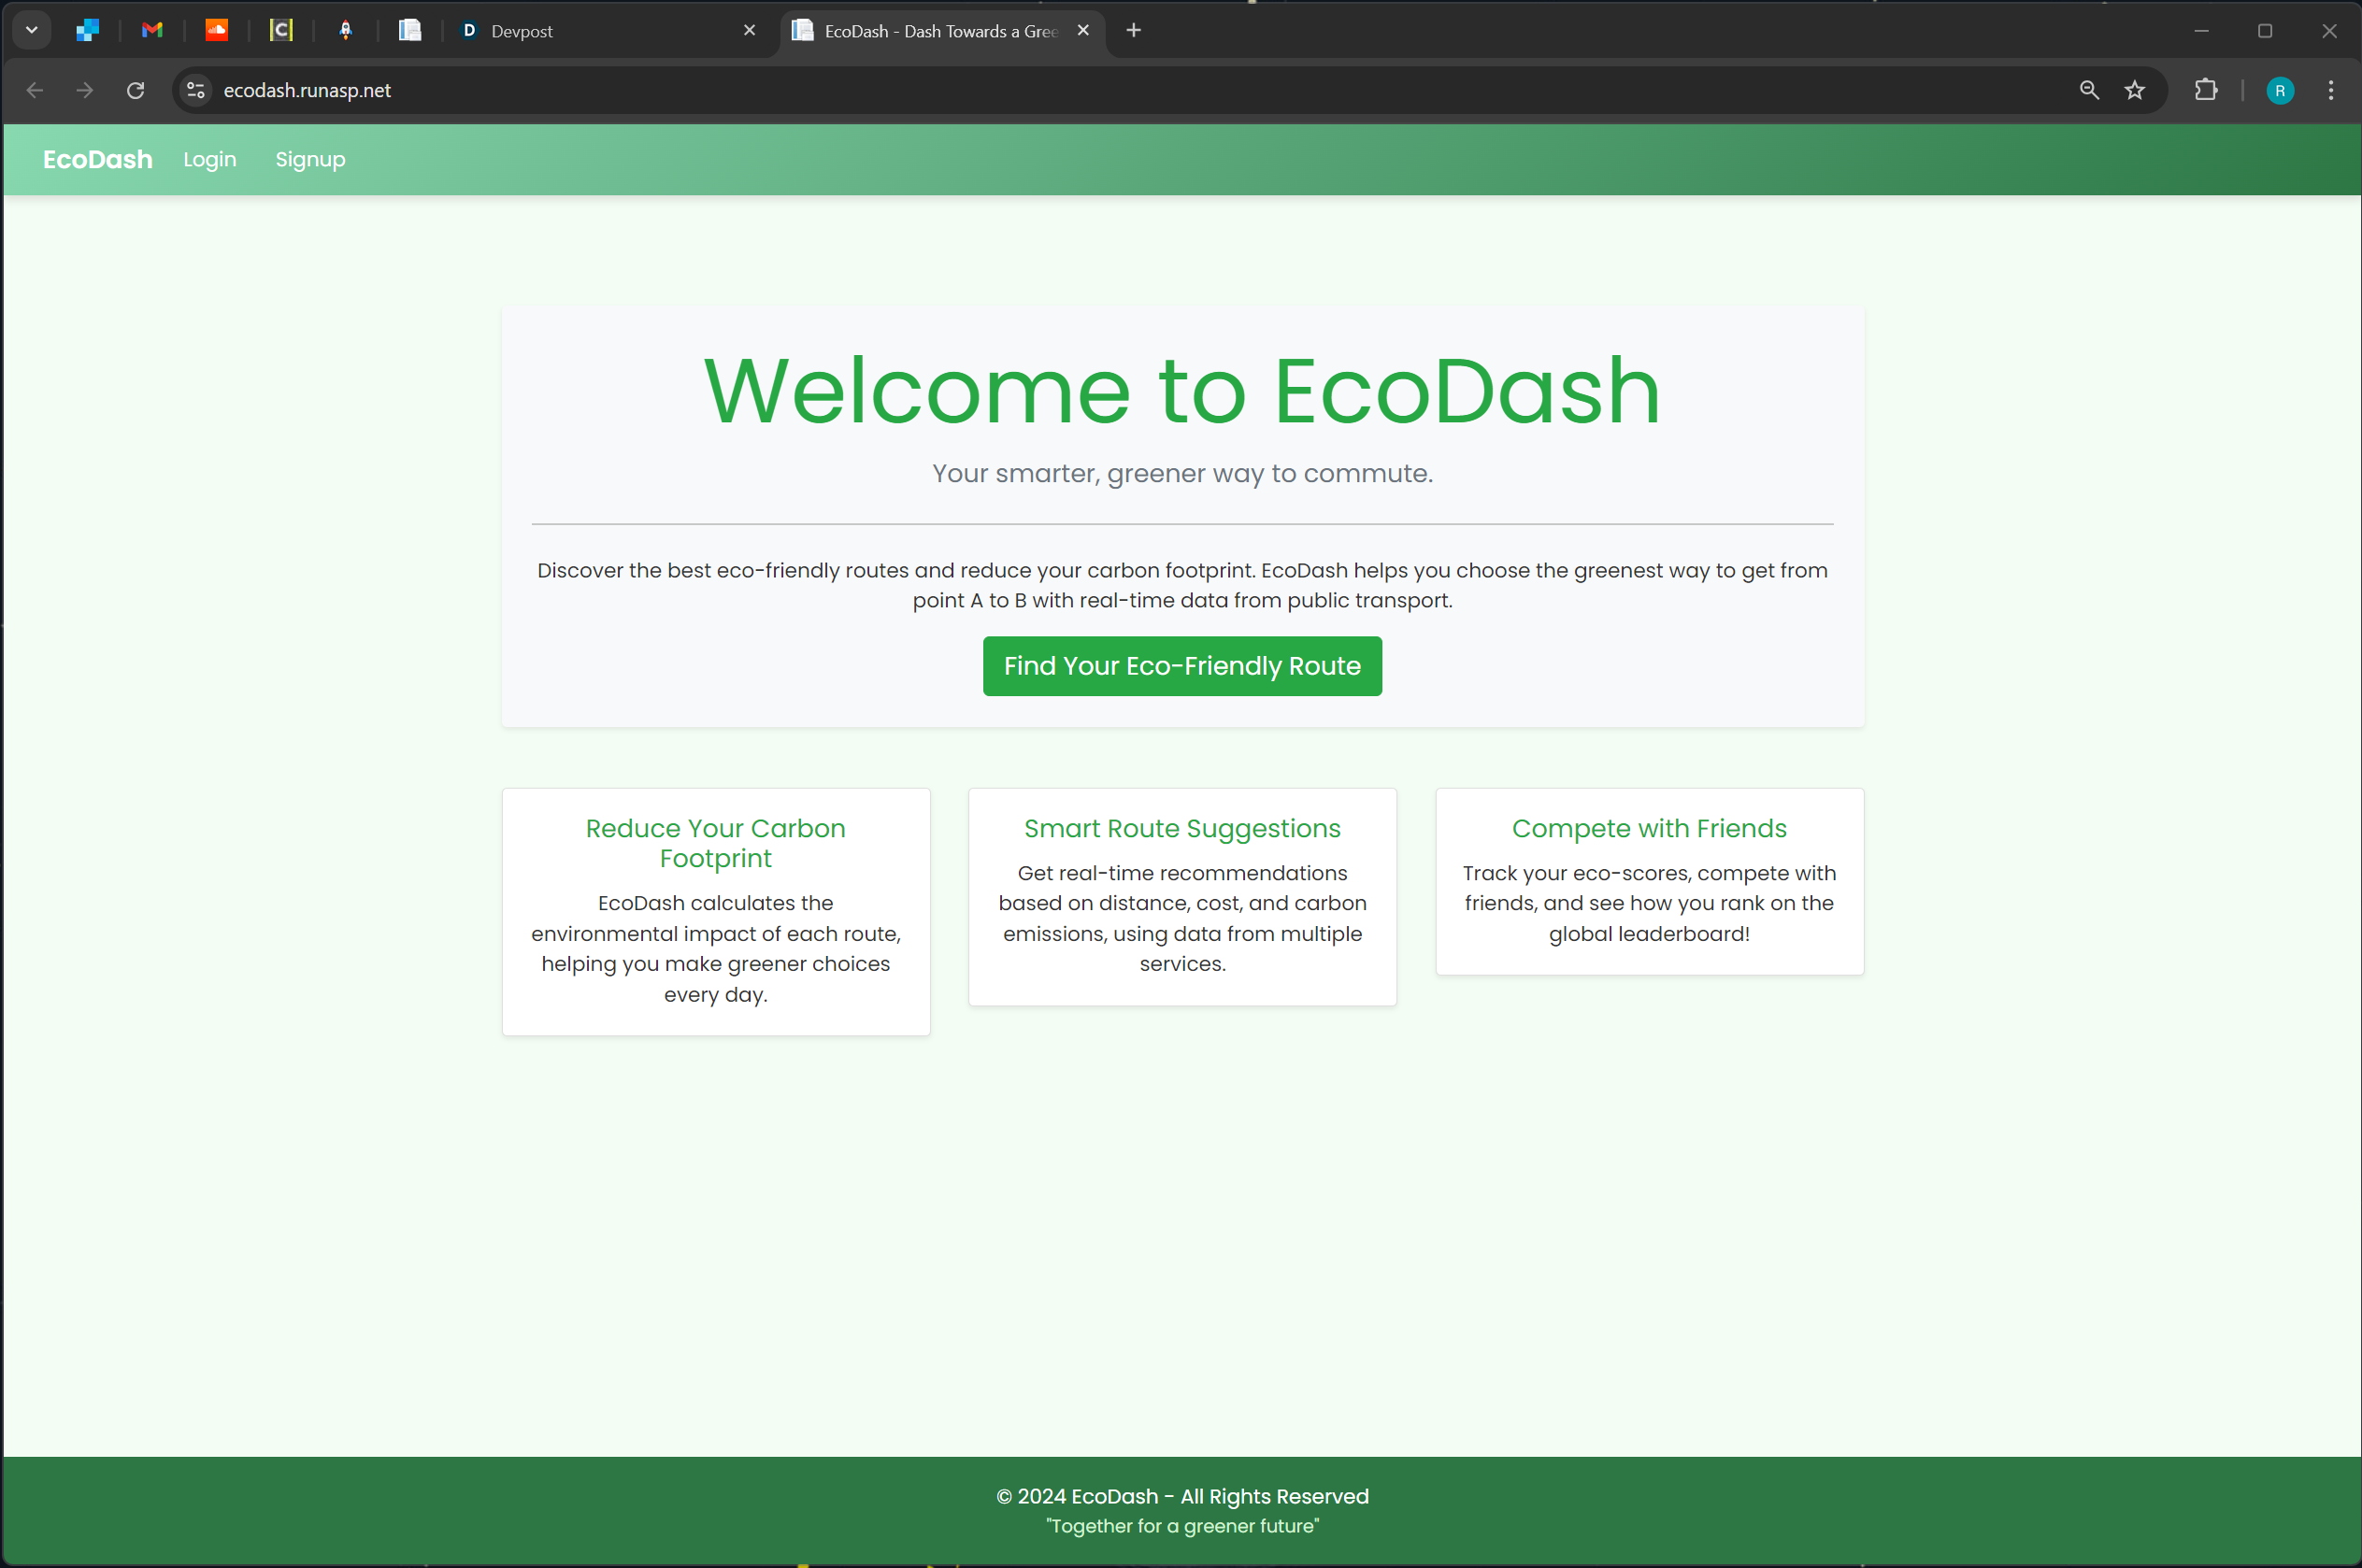Open the profile avatar menu
The height and width of the screenshot is (1568, 2362).
point(2279,90)
